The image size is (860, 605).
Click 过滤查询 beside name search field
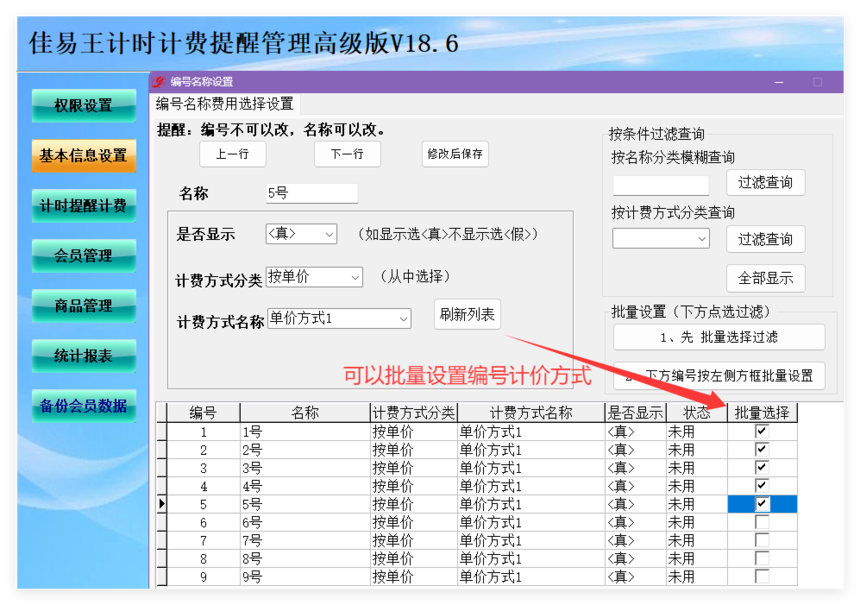766,182
